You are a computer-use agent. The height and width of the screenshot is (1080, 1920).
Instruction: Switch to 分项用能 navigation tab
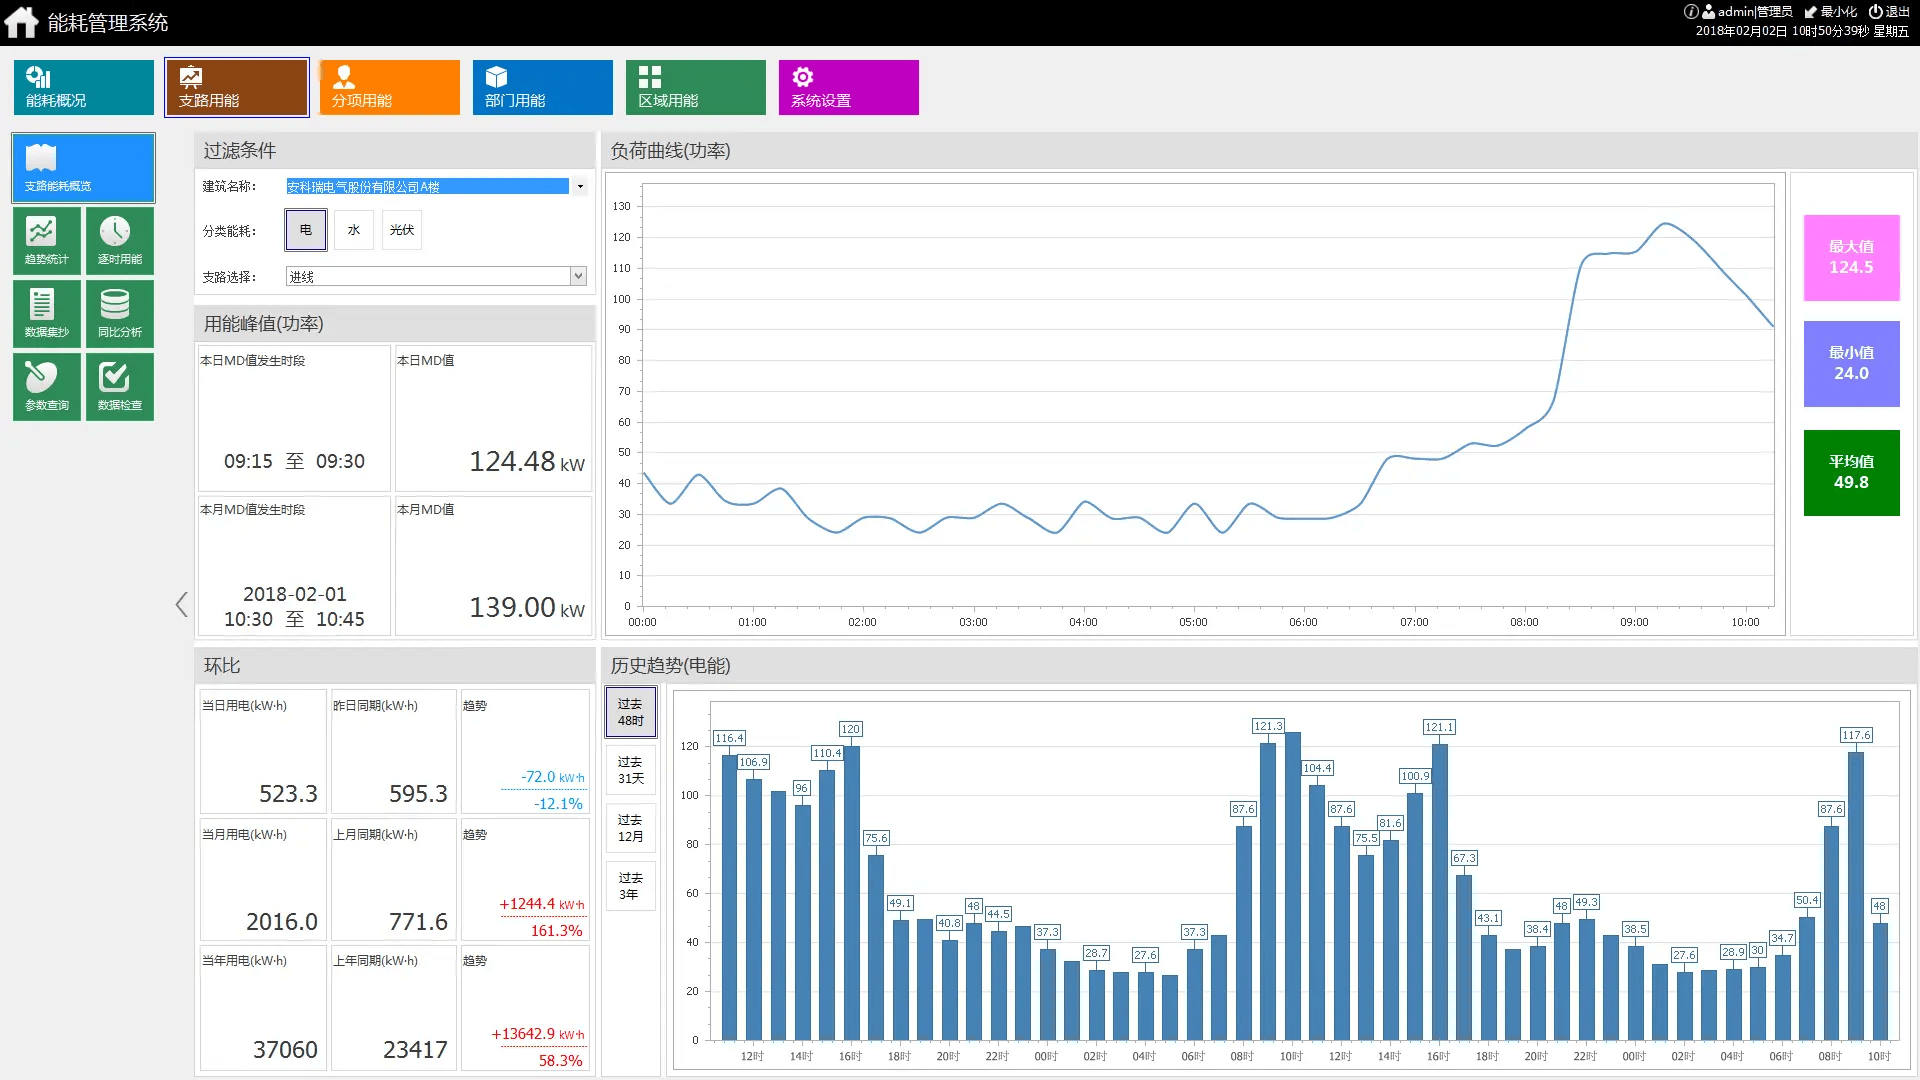389,87
